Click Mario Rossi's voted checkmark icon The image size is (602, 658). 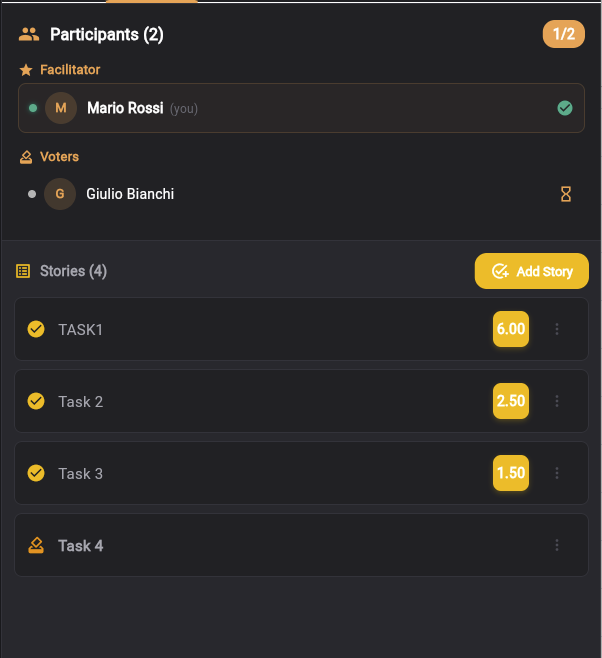tap(565, 108)
